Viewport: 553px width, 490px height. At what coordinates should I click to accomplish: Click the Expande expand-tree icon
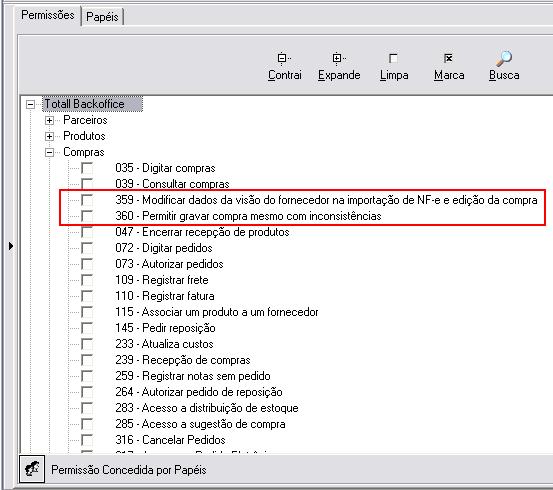pos(338,58)
